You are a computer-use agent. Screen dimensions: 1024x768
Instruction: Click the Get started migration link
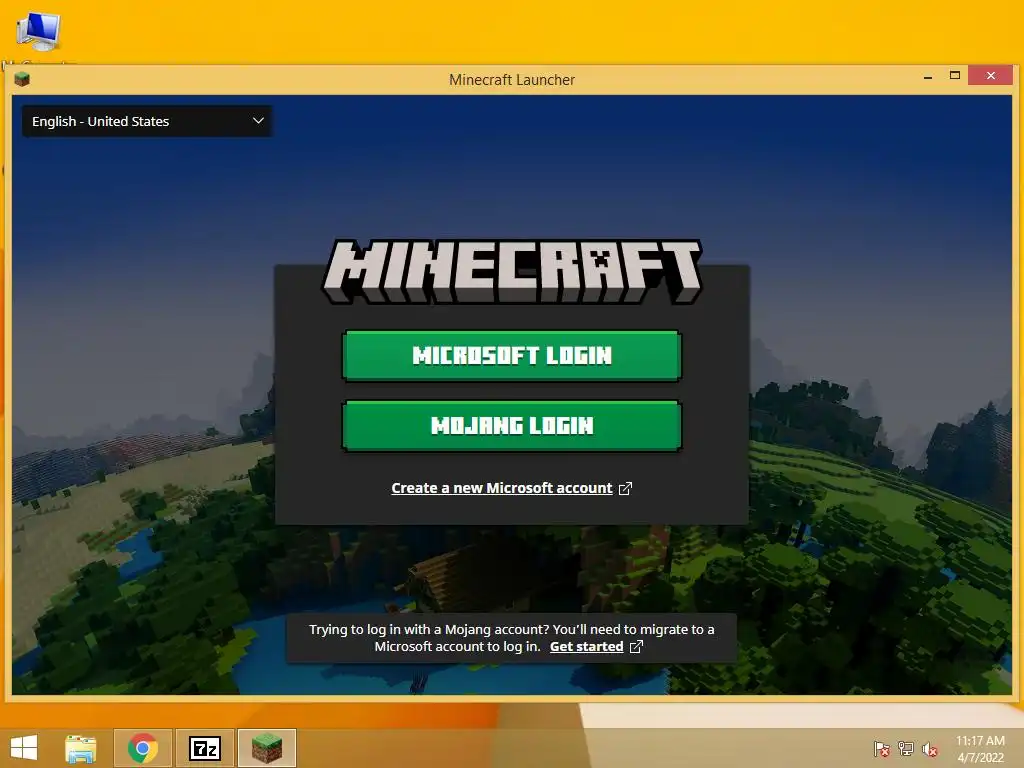[586, 647]
